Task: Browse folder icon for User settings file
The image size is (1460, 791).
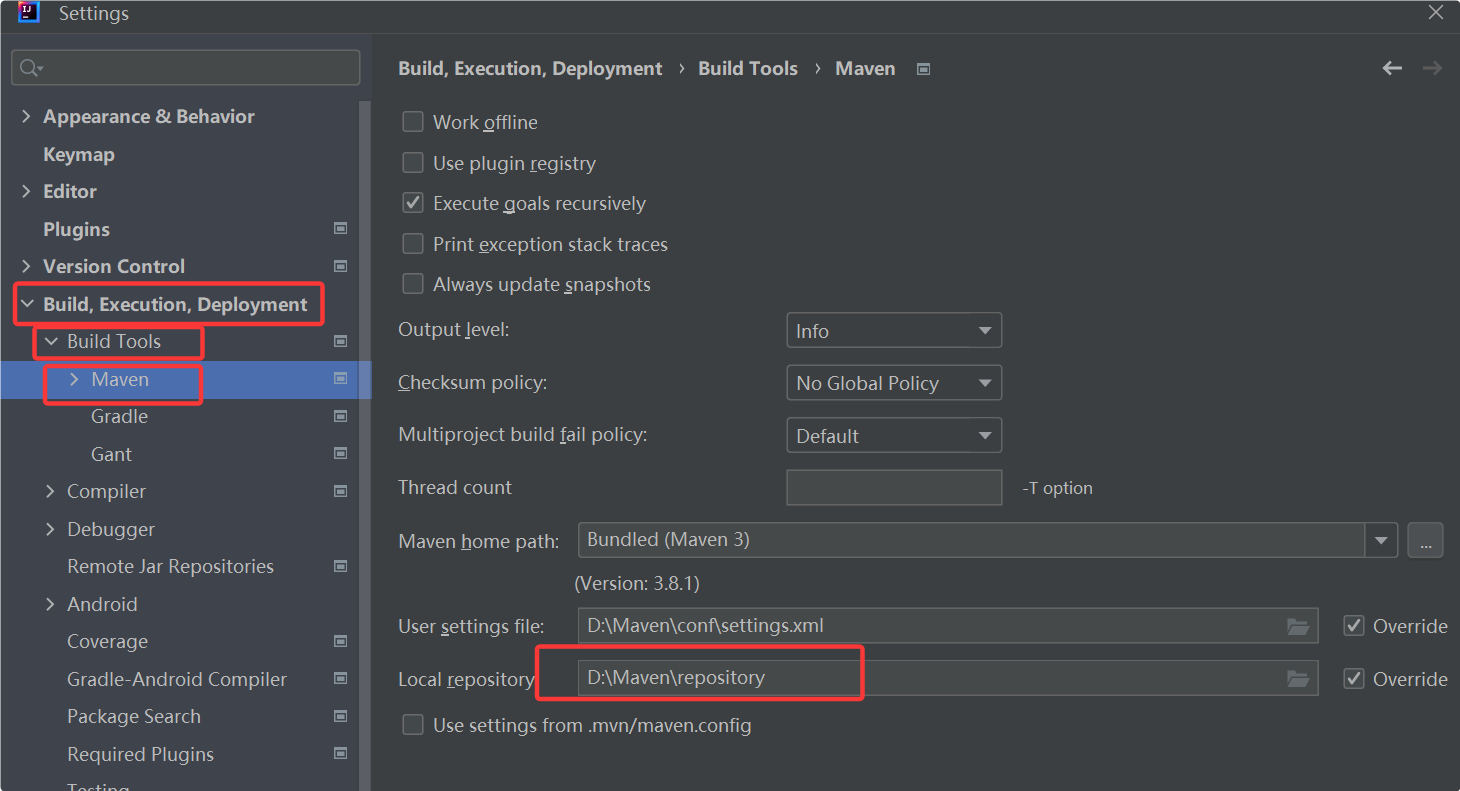Action: point(1298,627)
